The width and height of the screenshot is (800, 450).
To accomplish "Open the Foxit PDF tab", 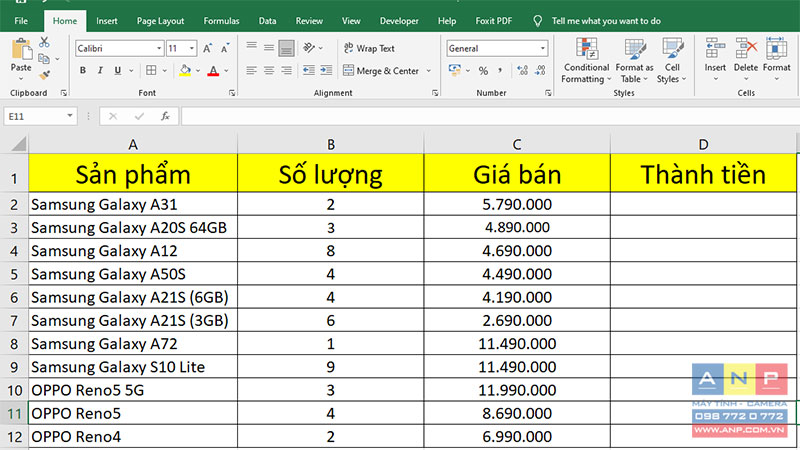I will tap(493, 21).
